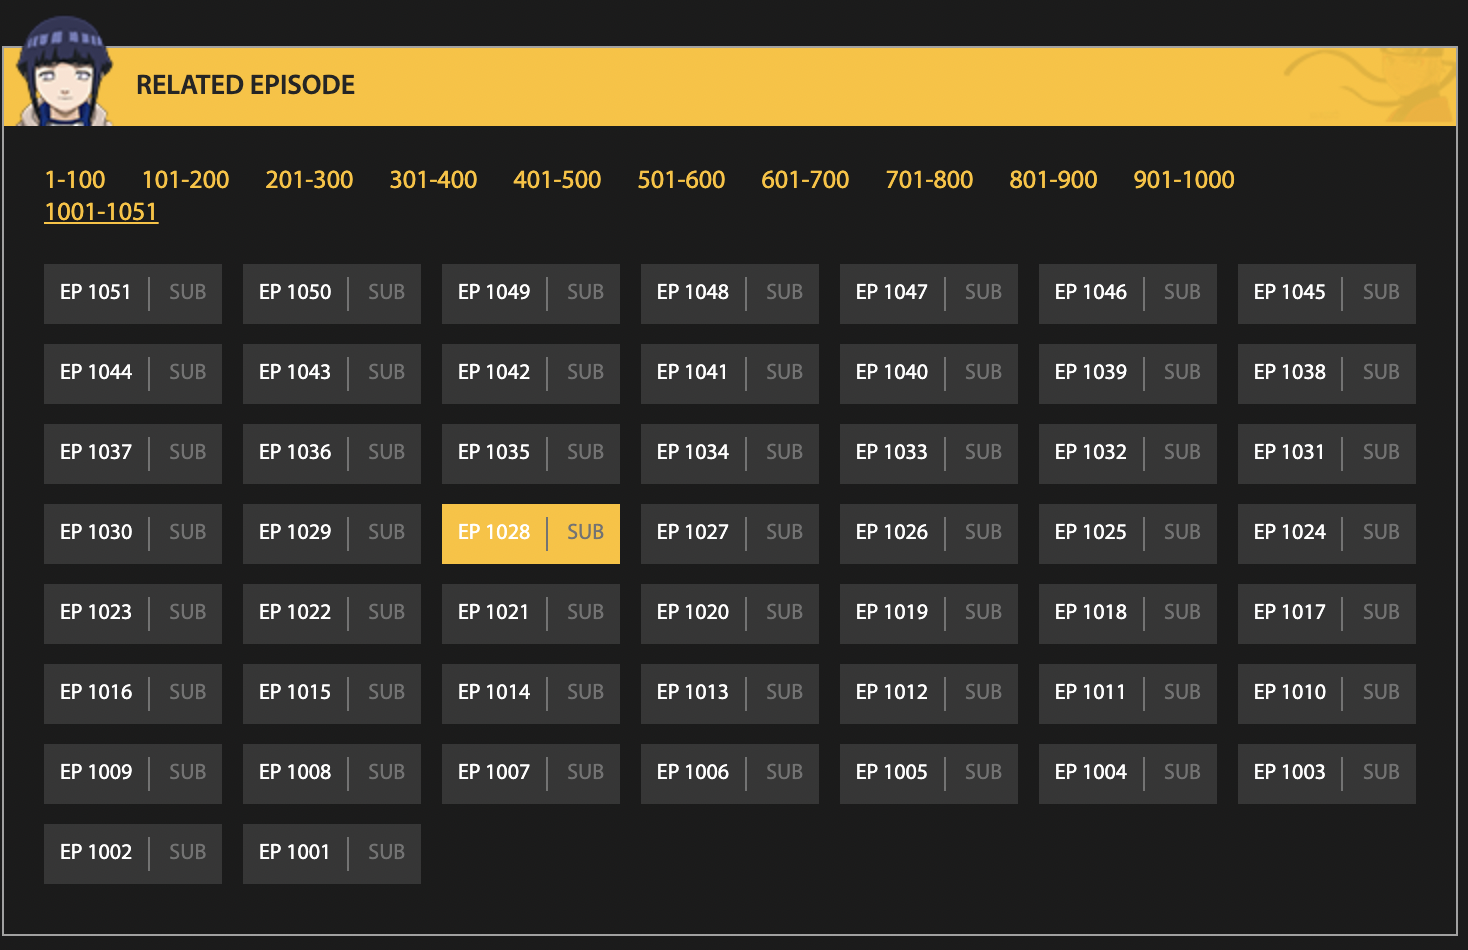
Task: Open episode EP 1020
Action: click(x=730, y=614)
